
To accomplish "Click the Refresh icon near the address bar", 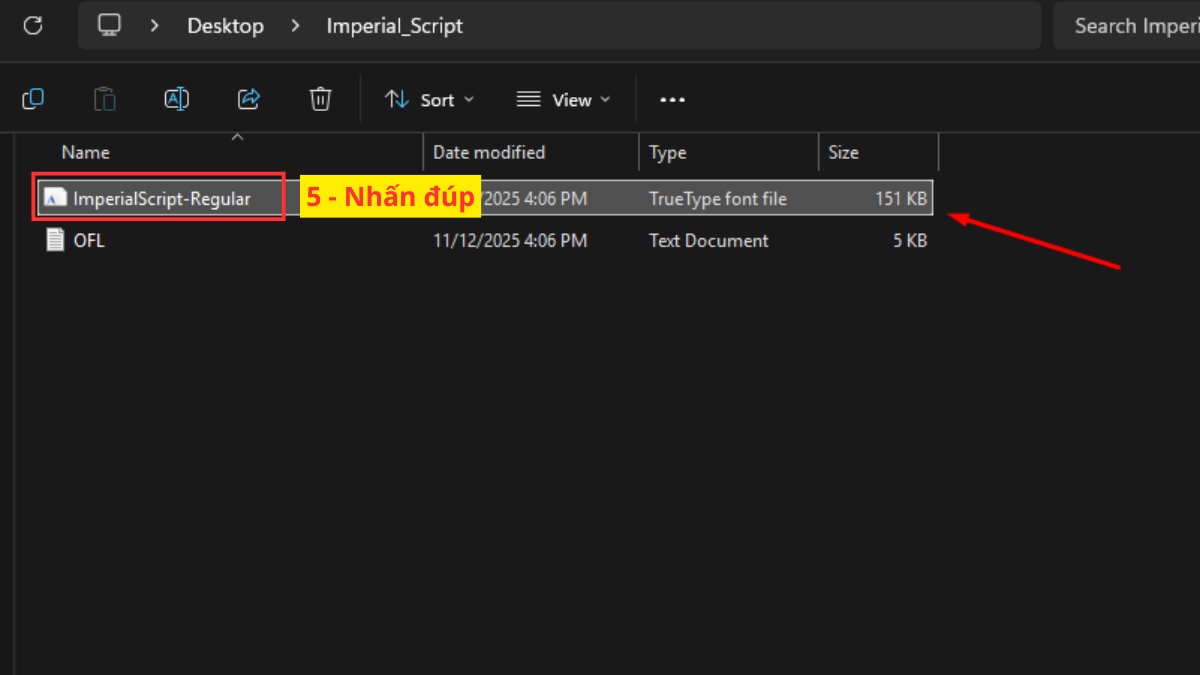I will 33,25.
